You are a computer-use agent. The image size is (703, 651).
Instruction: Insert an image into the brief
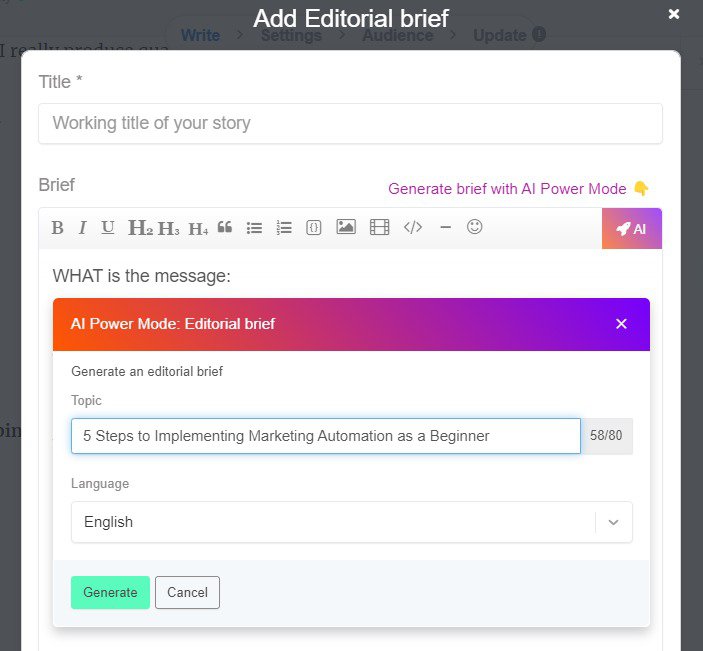point(346,228)
